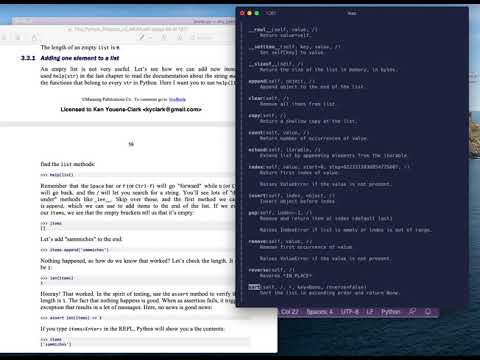
Task: Click the feedback icon in editor status bar
Action: (412, 311)
